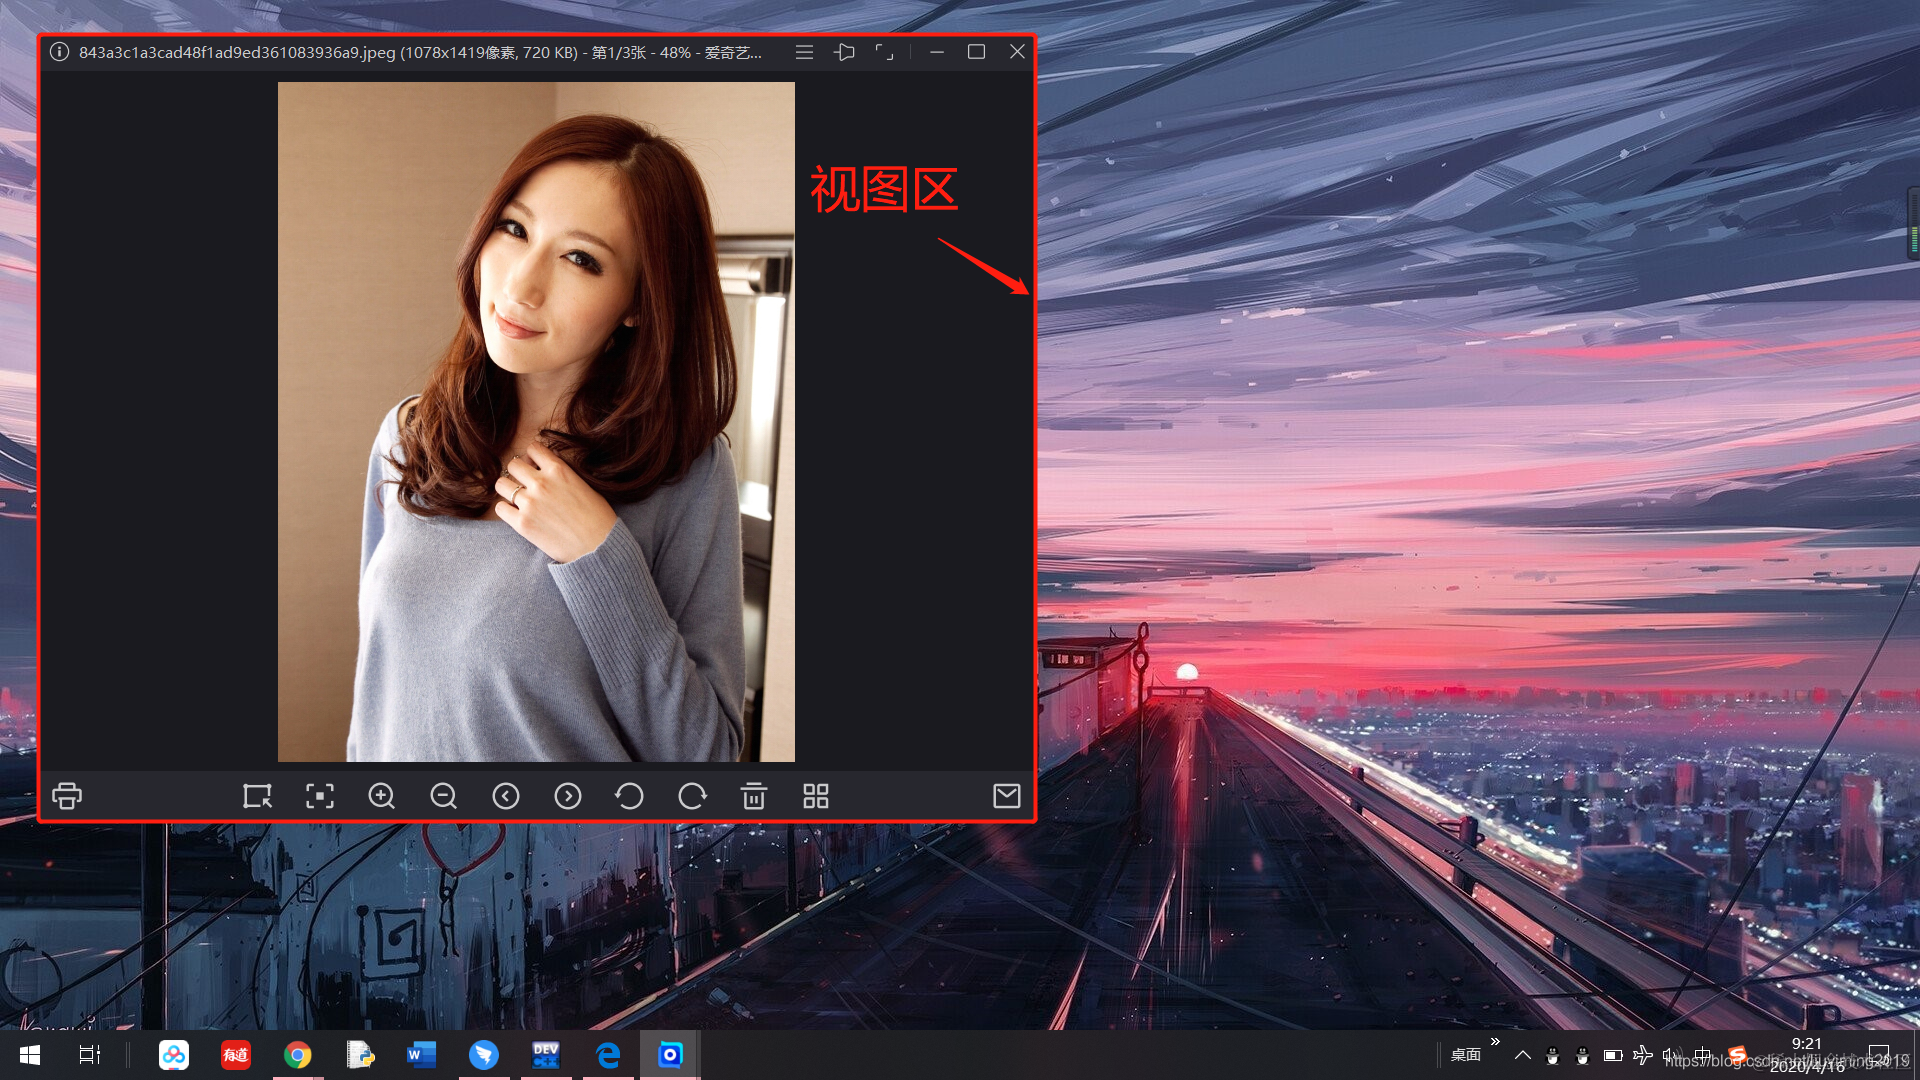The height and width of the screenshot is (1080, 1920).
Task: Go to the previous image
Action: point(506,796)
